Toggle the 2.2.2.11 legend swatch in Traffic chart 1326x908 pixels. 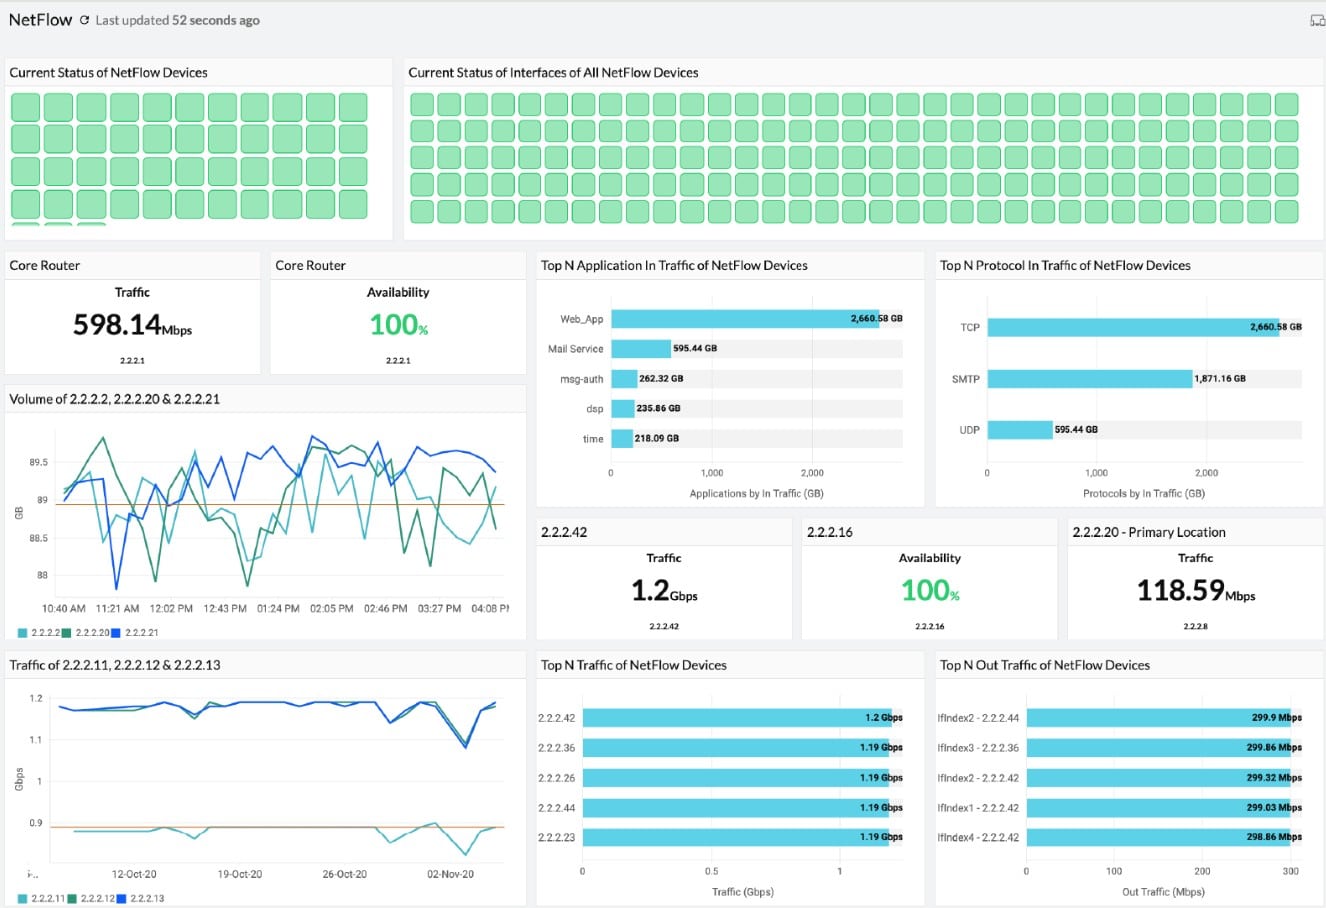click(23, 898)
